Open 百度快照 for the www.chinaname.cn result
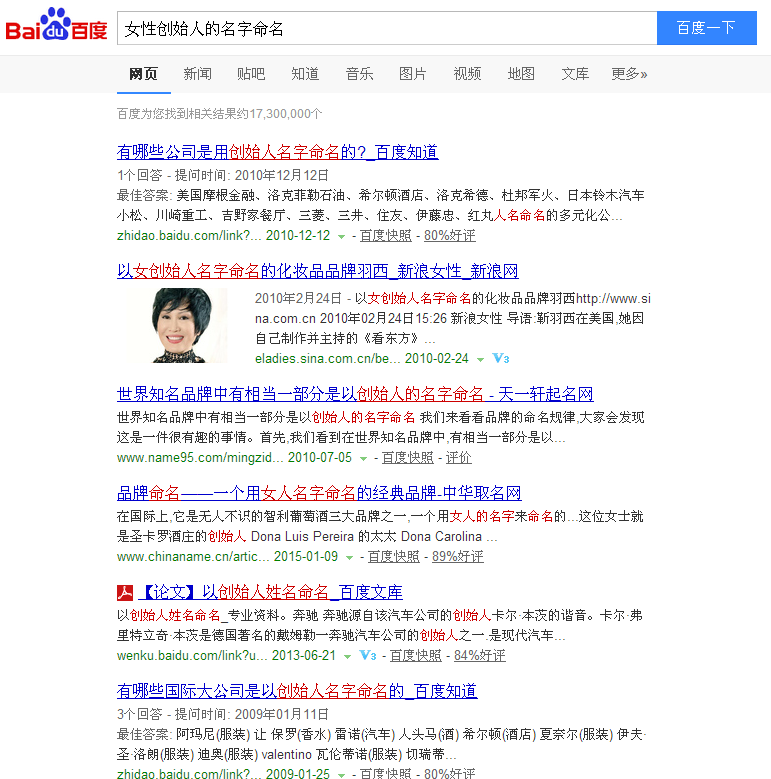Viewport: 771px width, 779px height. point(393,556)
